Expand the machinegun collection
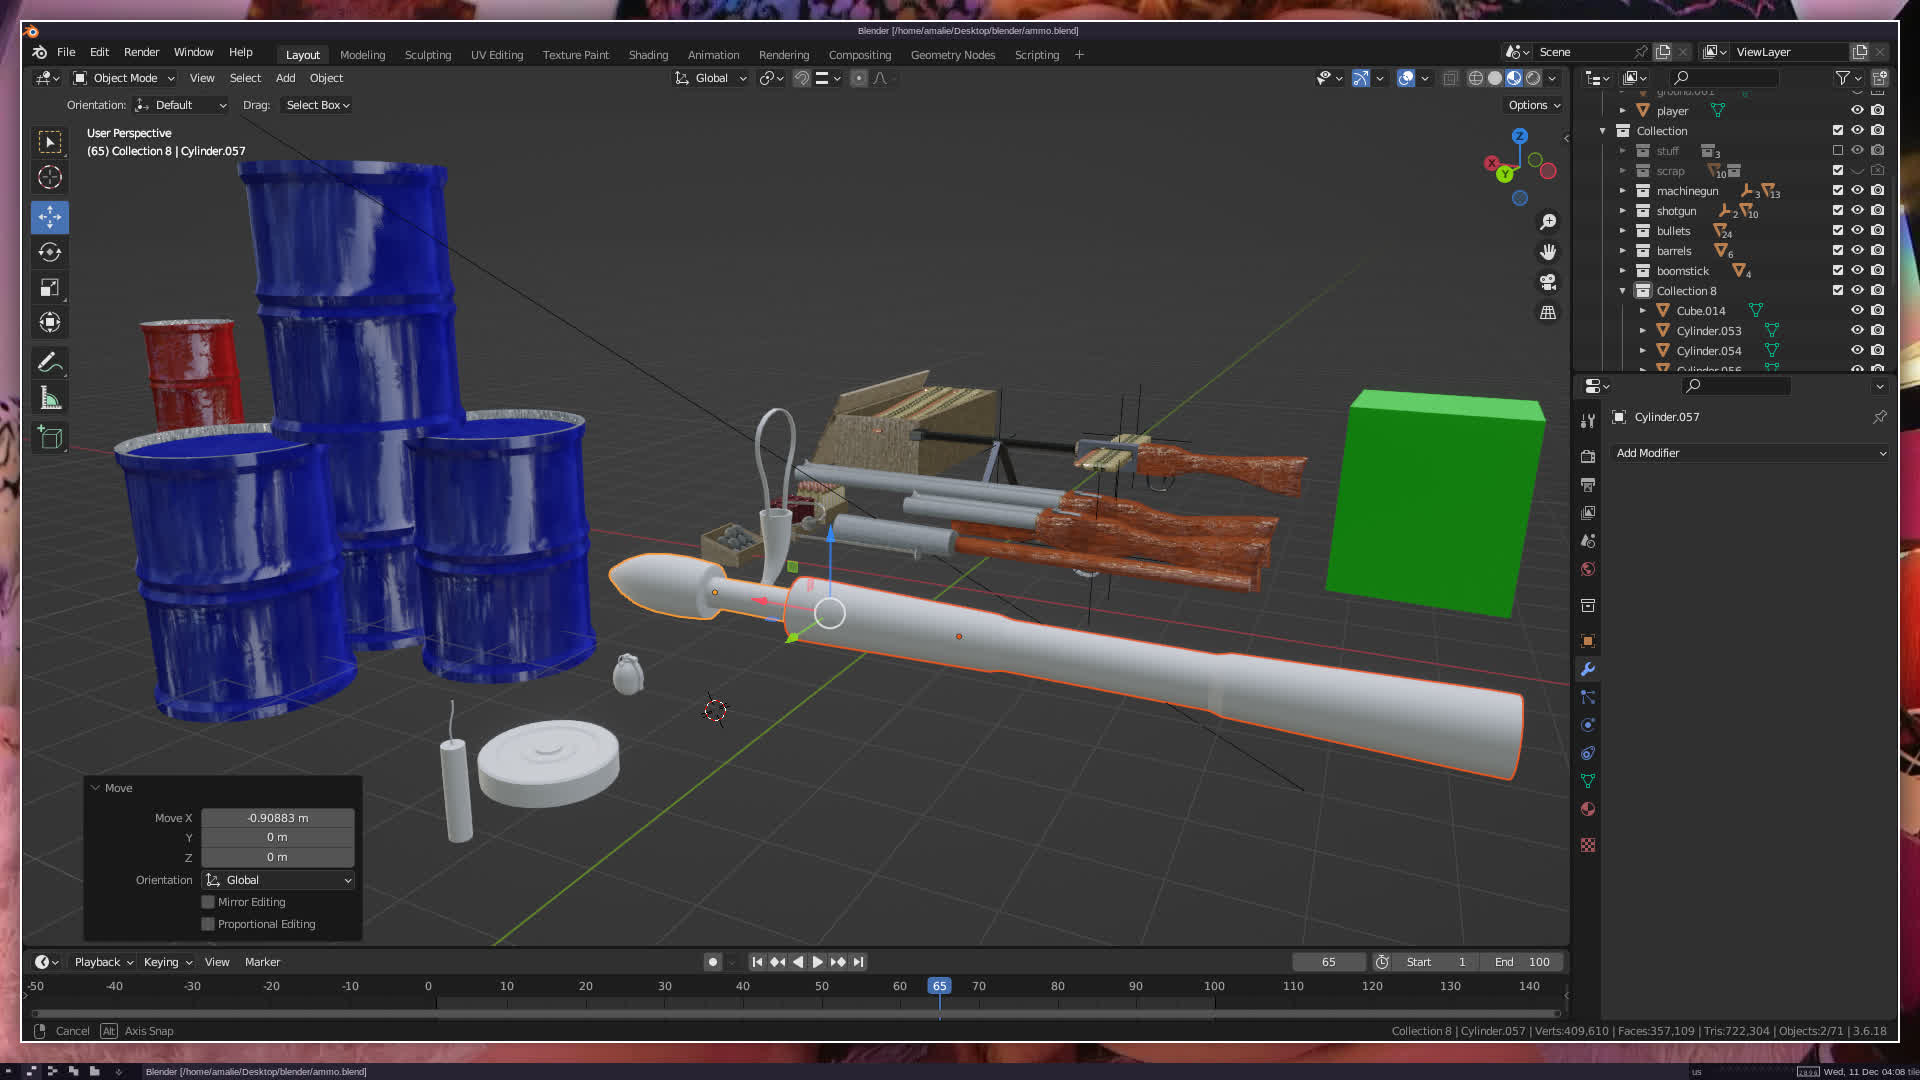 pyautogui.click(x=1623, y=191)
